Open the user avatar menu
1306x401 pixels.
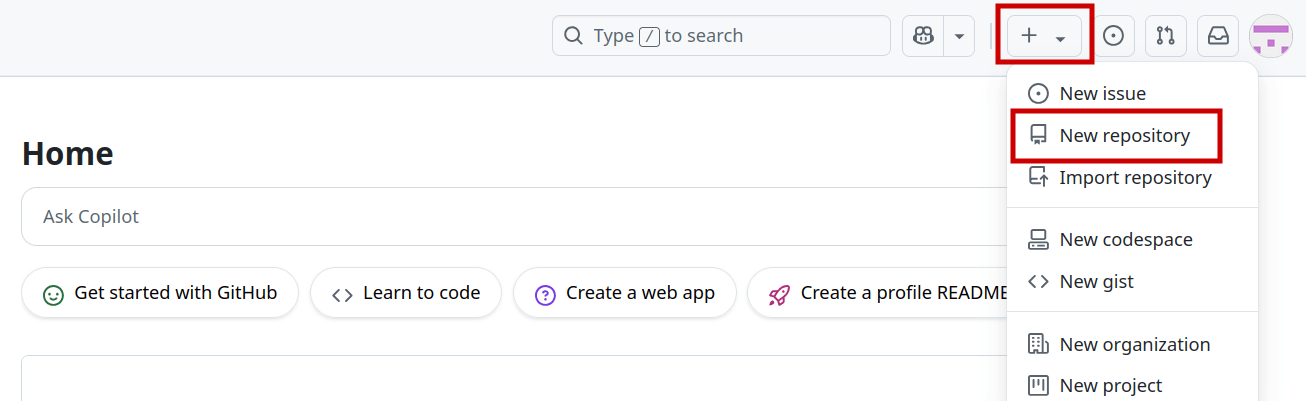tap(1271, 36)
